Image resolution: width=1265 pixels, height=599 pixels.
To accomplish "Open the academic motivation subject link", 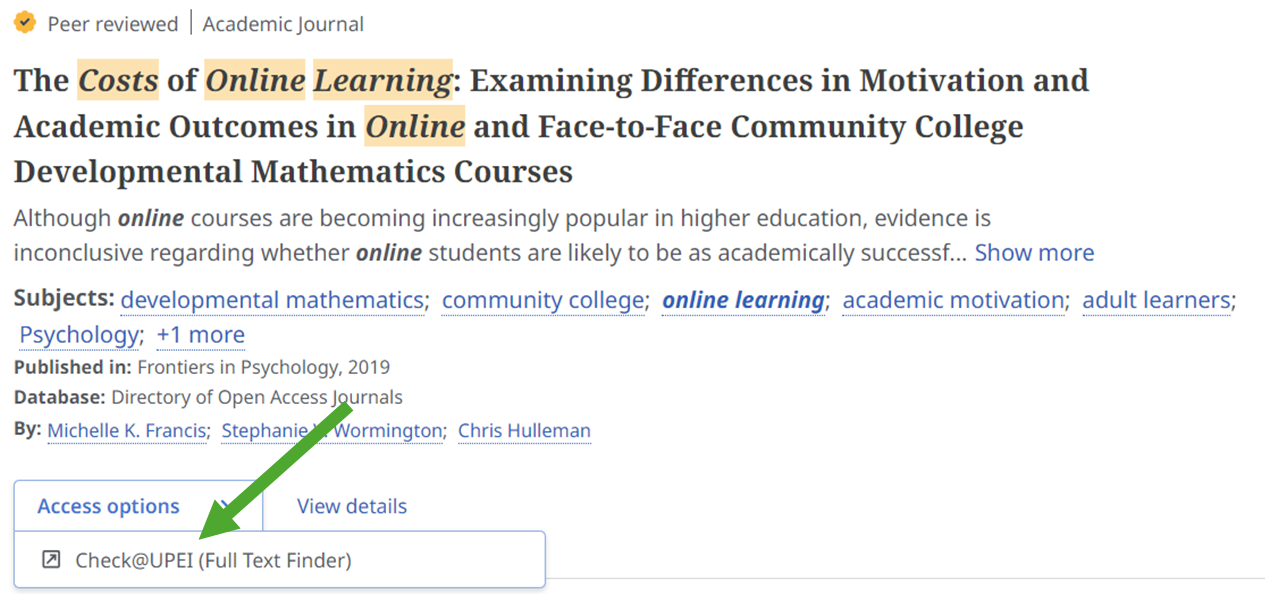I will pos(953,300).
